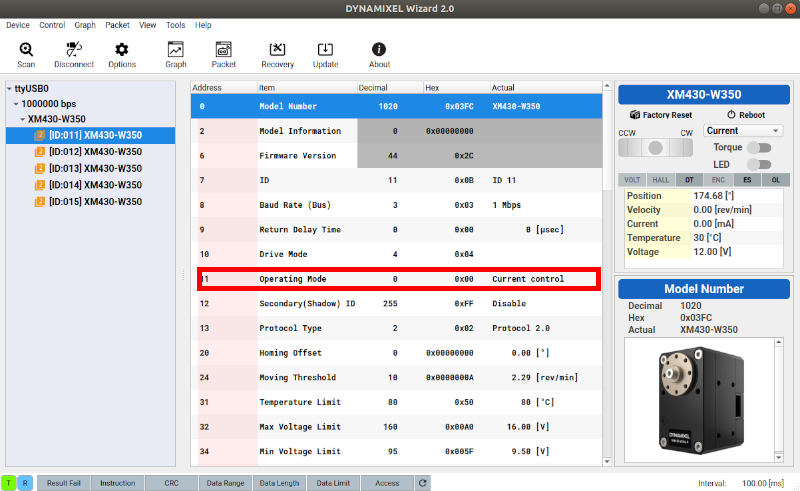The height and width of the screenshot is (491, 800).
Task: Select device [ID:013] XM430-W350
Action: [90, 168]
